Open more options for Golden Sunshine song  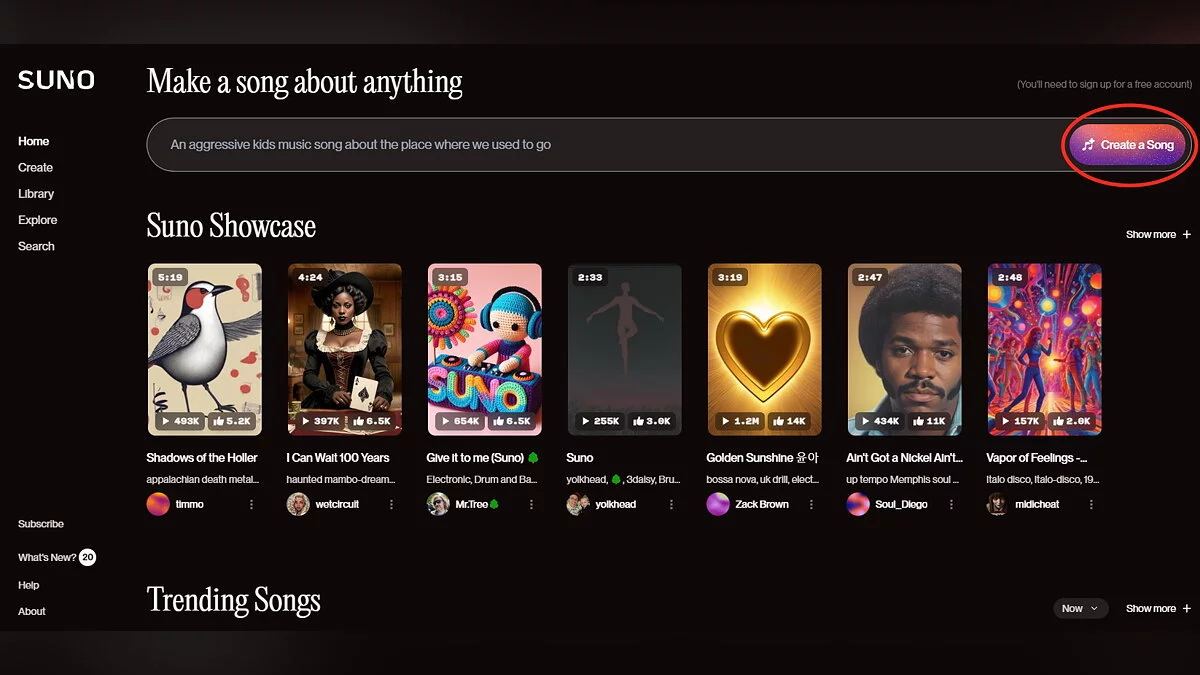811,504
